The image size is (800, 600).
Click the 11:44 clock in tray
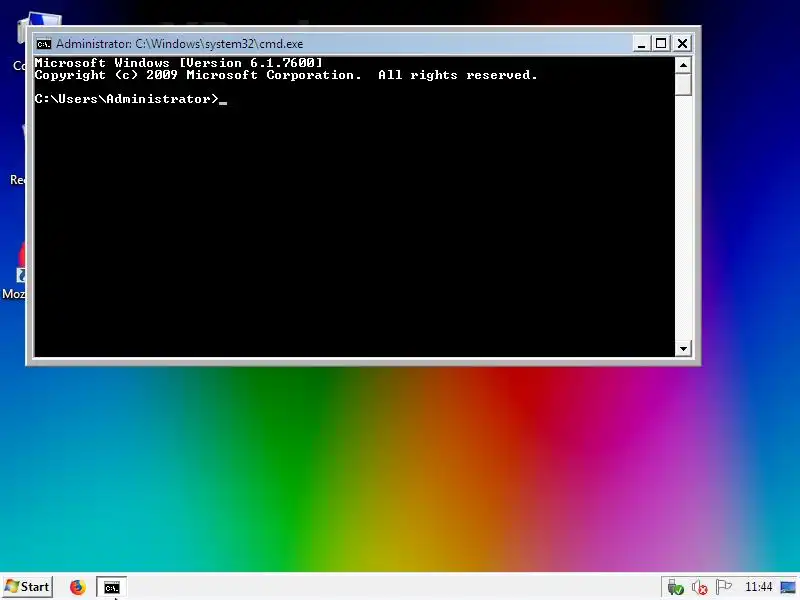759,587
